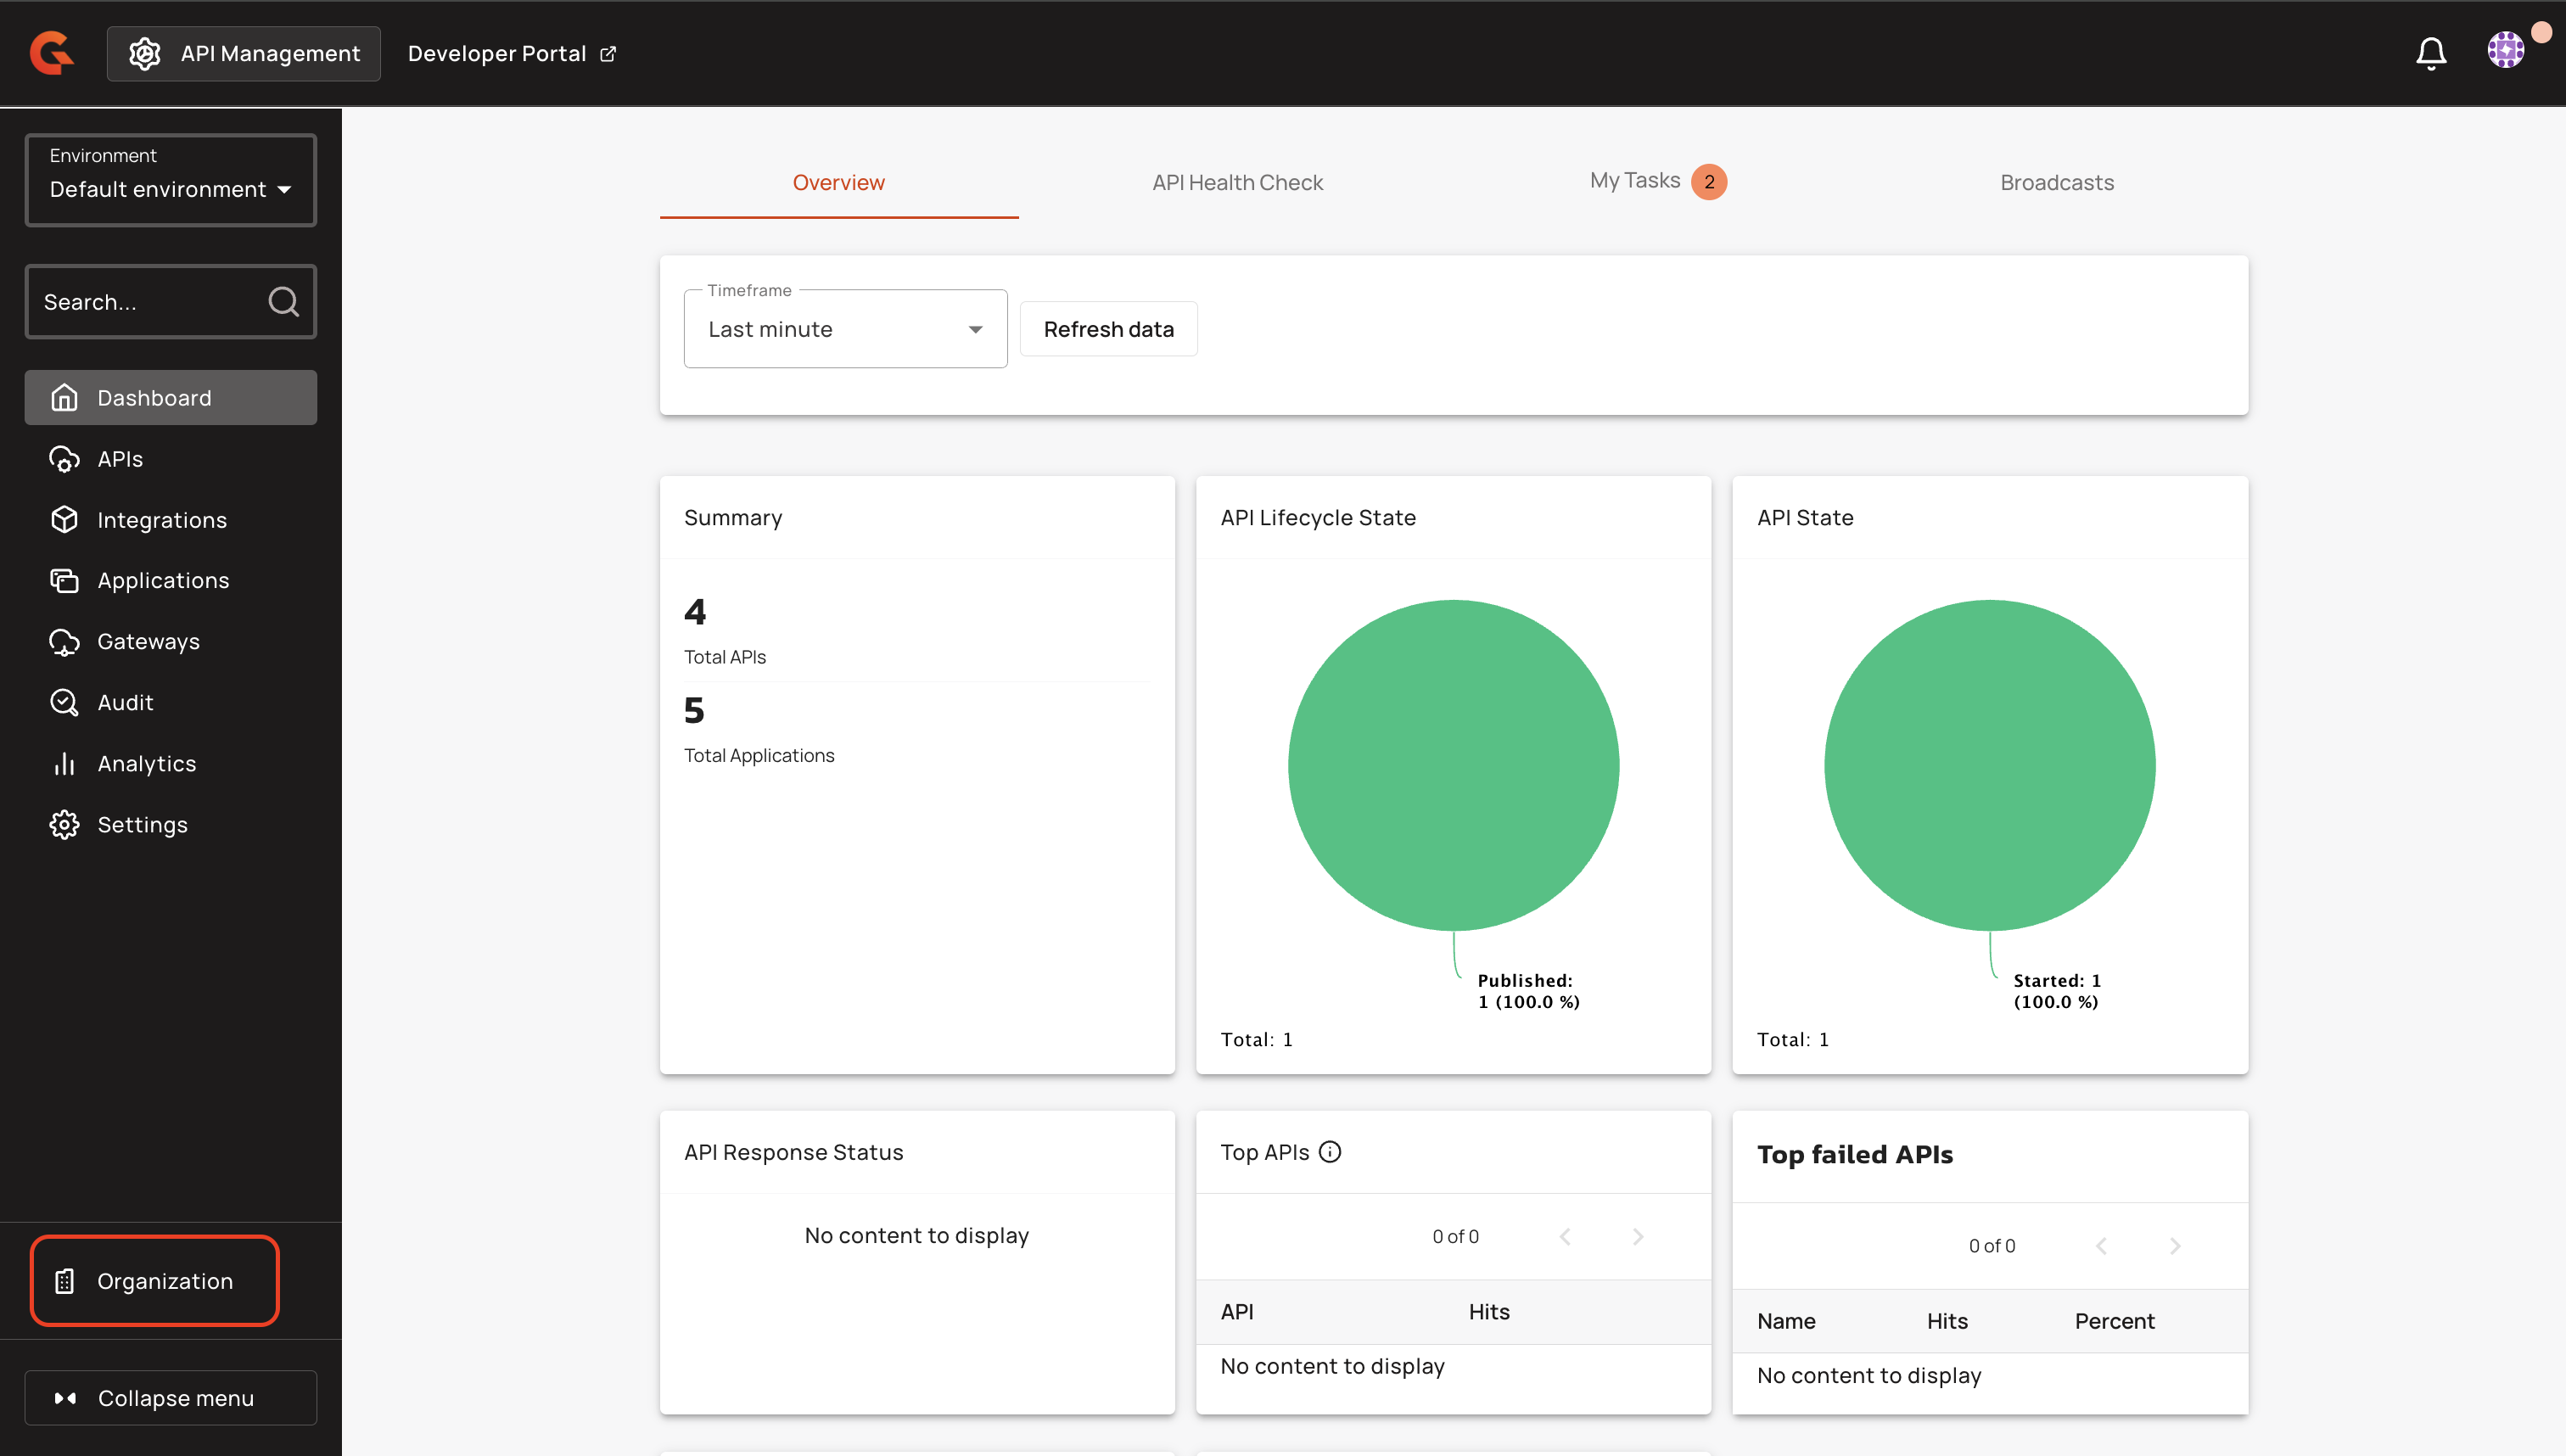Image resolution: width=2566 pixels, height=1456 pixels.
Task: Click the green Published pie chart
Action: pos(1453,765)
